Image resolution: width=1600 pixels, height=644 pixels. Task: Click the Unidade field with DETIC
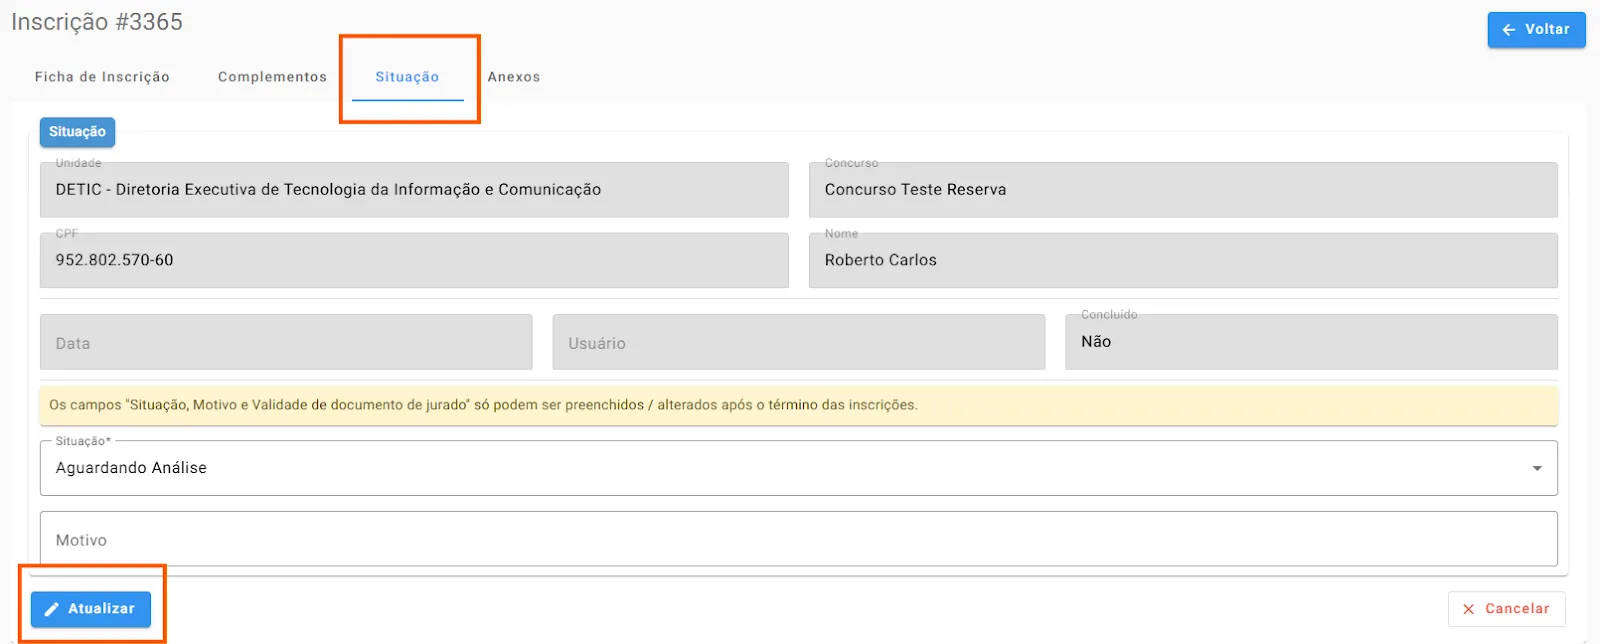point(414,190)
